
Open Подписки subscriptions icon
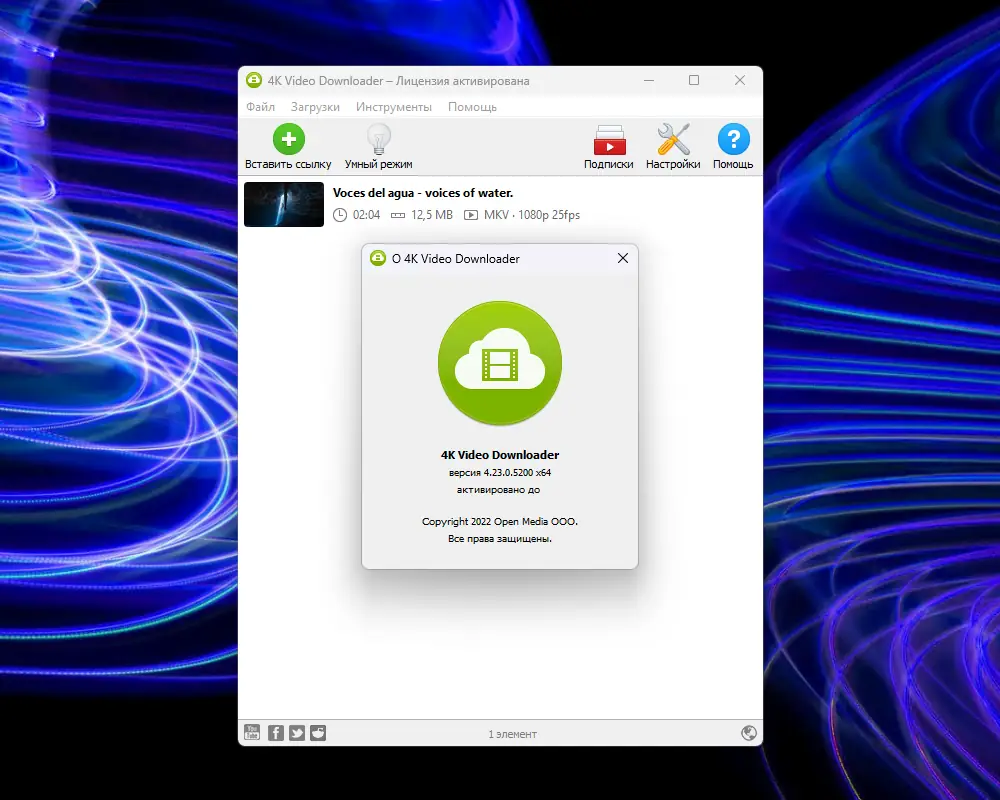point(609,140)
